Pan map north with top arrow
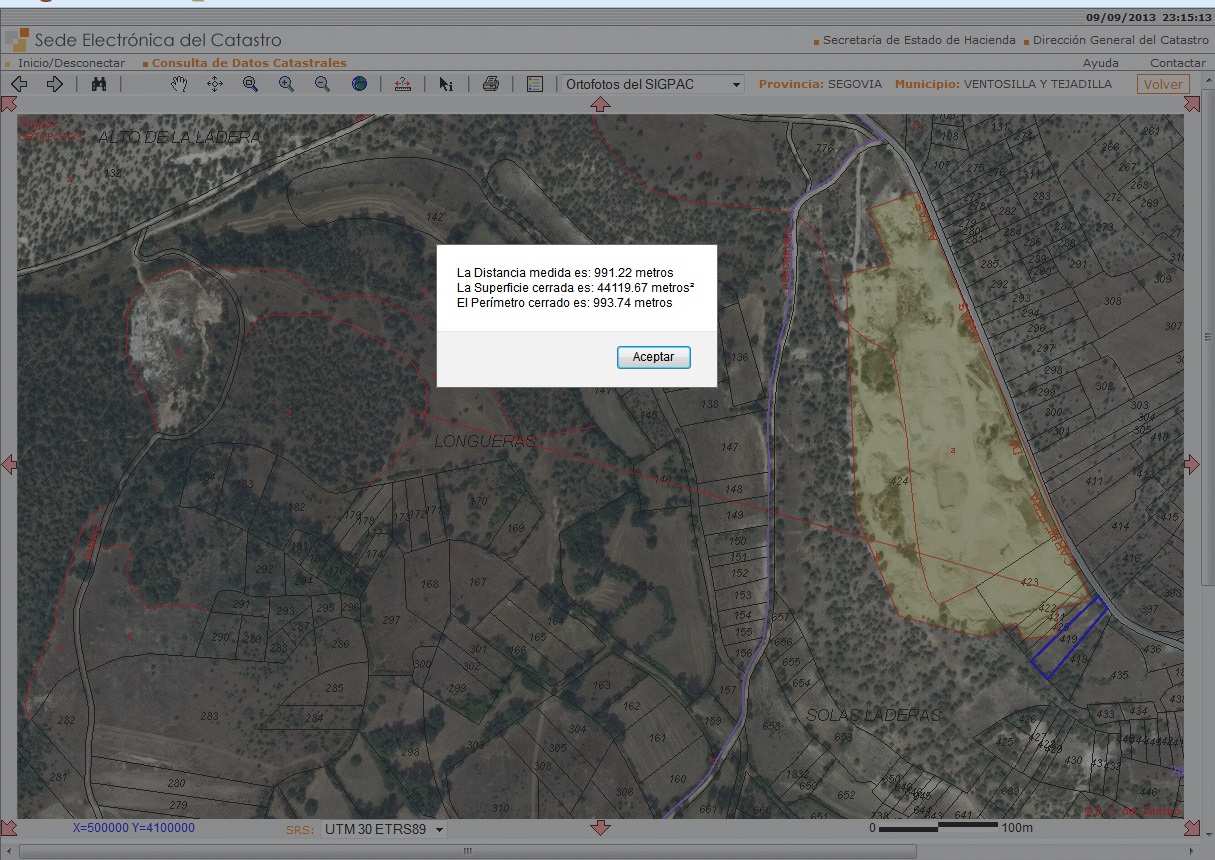 (x=600, y=103)
